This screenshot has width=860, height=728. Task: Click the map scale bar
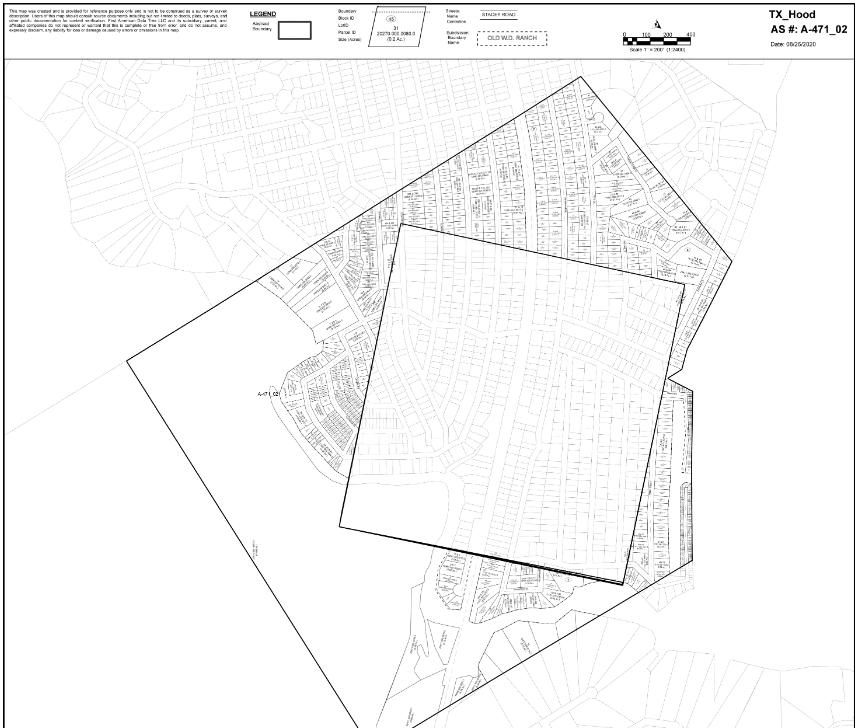658,39
